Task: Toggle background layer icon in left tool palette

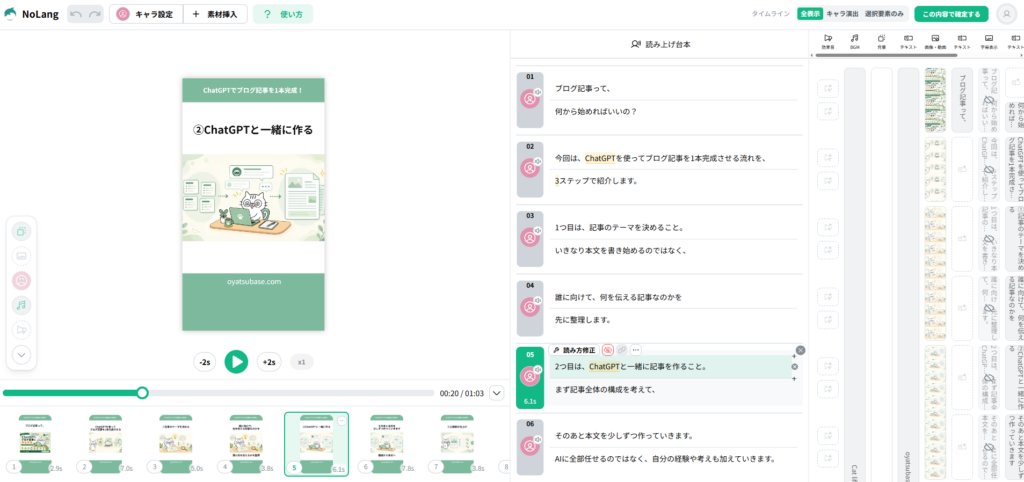Action: 22,231
